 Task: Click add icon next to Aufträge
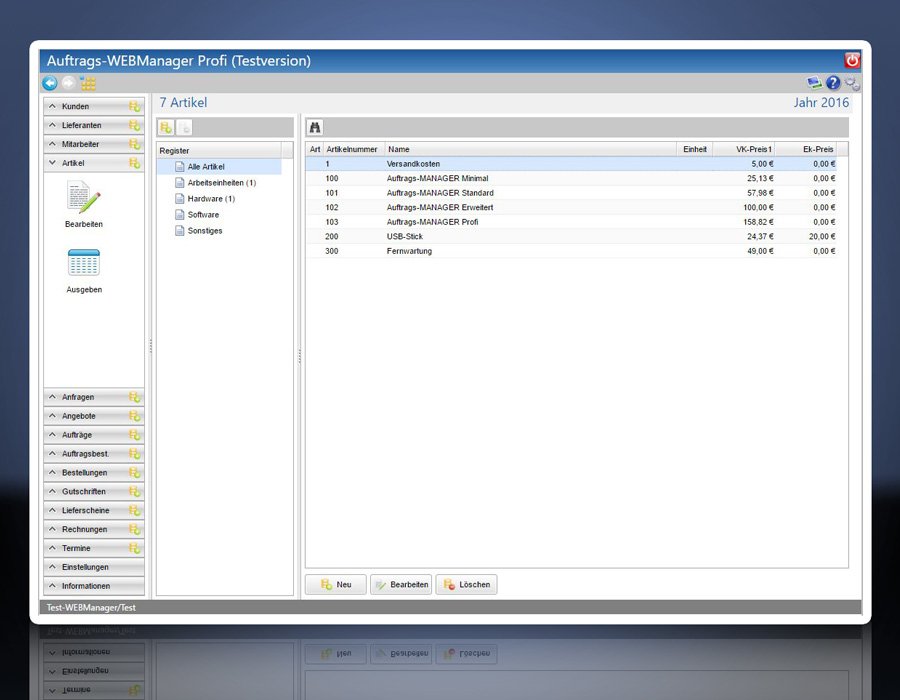pyautogui.click(x=134, y=435)
